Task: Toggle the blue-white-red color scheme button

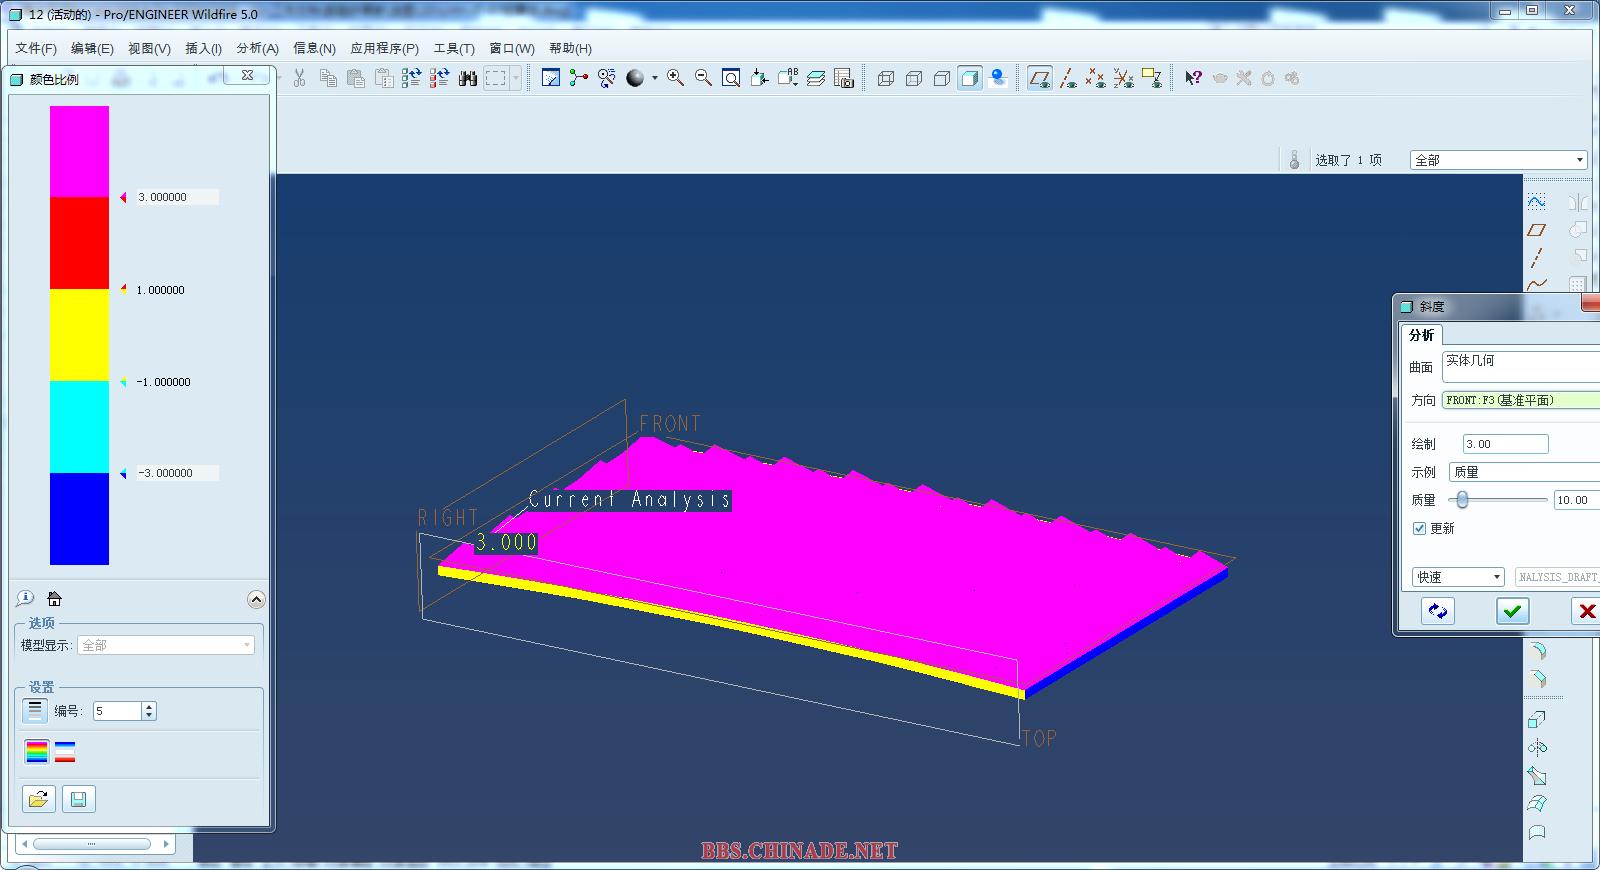Action: [65, 752]
